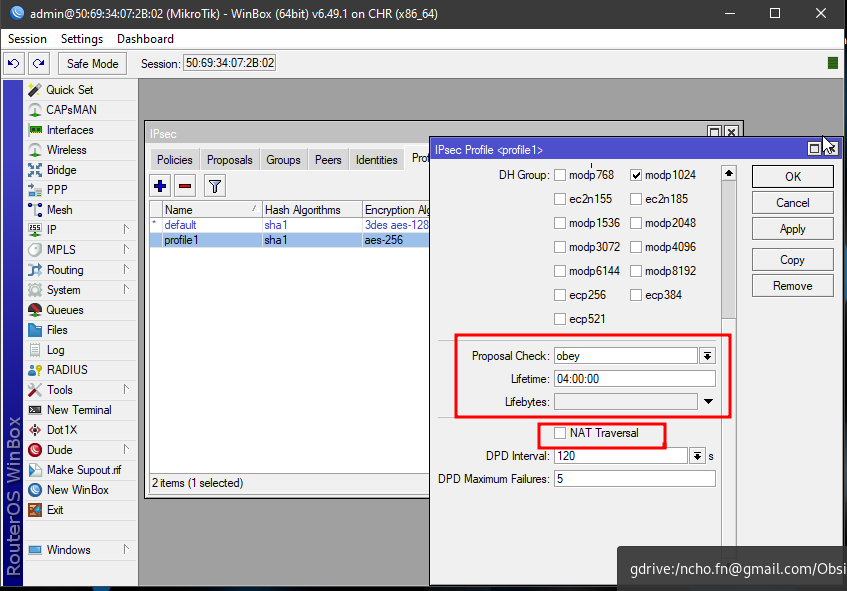Open the DPD Interval dropdown arrow
This screenshot has height=591, width=847.
coord(697,456)
